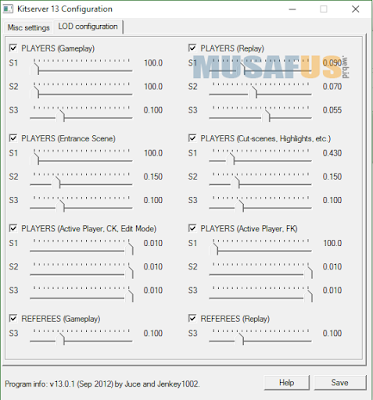Click S3 slider thumb under PLAYERS (Gameplay)
Image resolution: width=373 pixels, height=400 pixels.
coord(60,116)
